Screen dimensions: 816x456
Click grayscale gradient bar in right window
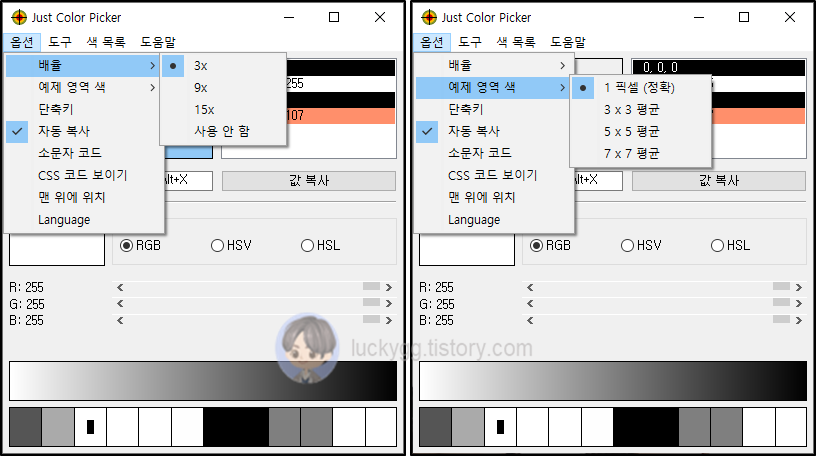613,381
